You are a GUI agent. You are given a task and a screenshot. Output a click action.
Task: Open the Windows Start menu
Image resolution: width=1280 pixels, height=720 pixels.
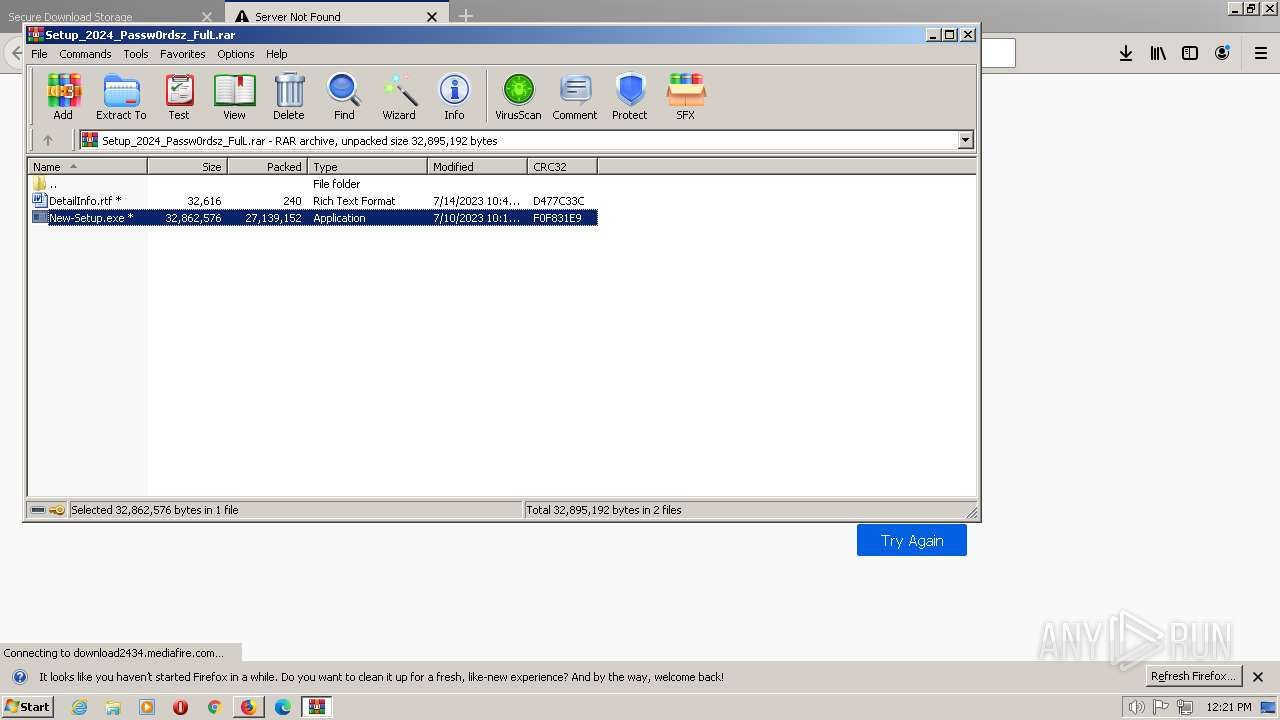28,707
